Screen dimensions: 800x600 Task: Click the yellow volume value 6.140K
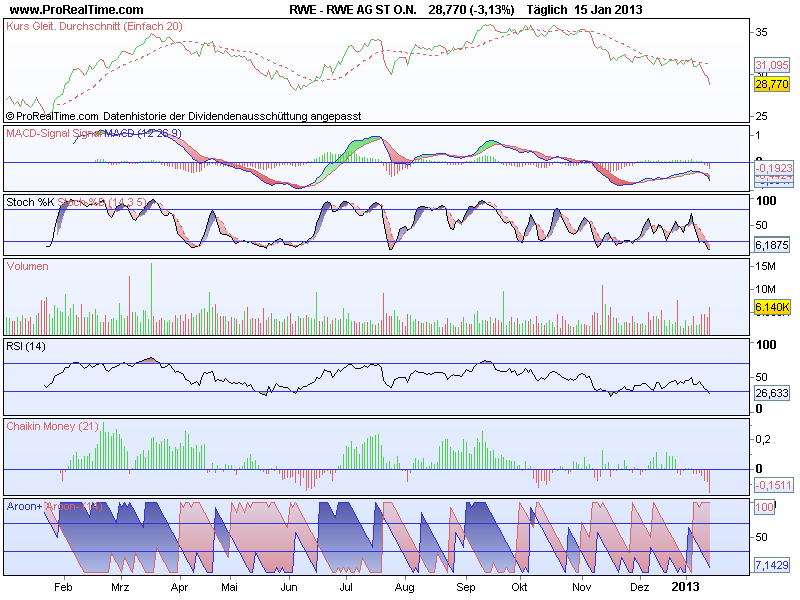[772, 307]
